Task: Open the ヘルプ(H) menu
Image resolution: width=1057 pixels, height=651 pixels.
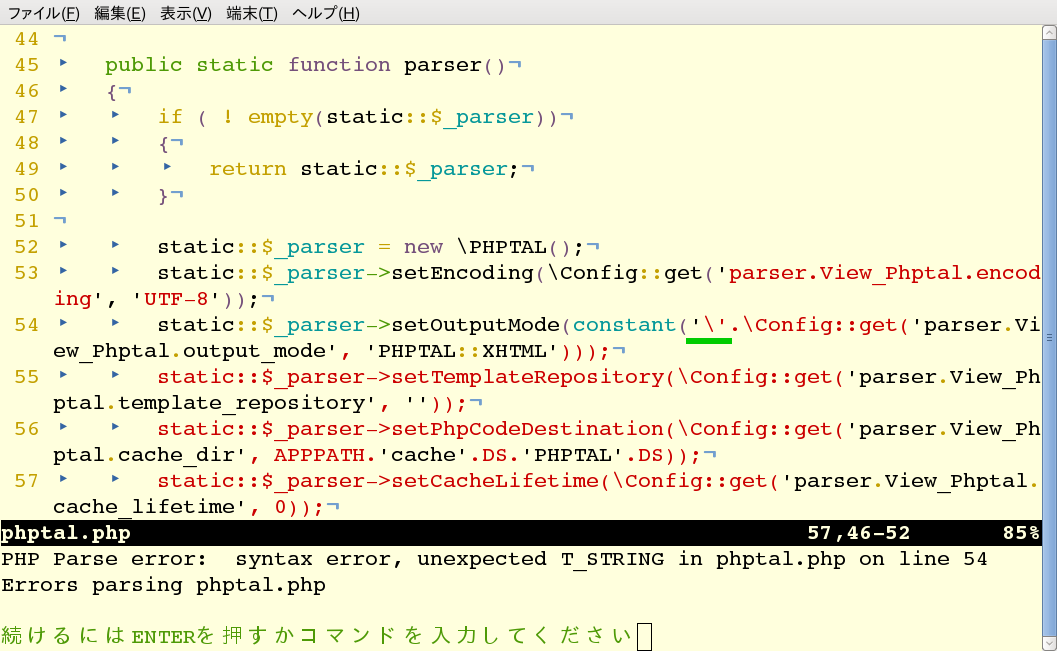Action: (x=326, y=13)
